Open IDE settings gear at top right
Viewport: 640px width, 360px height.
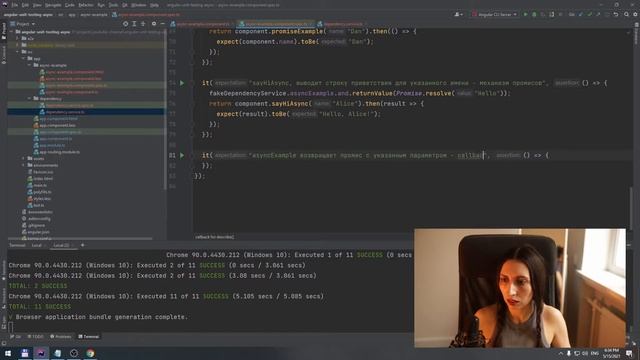pyautogui.click(x=635, y=14)
